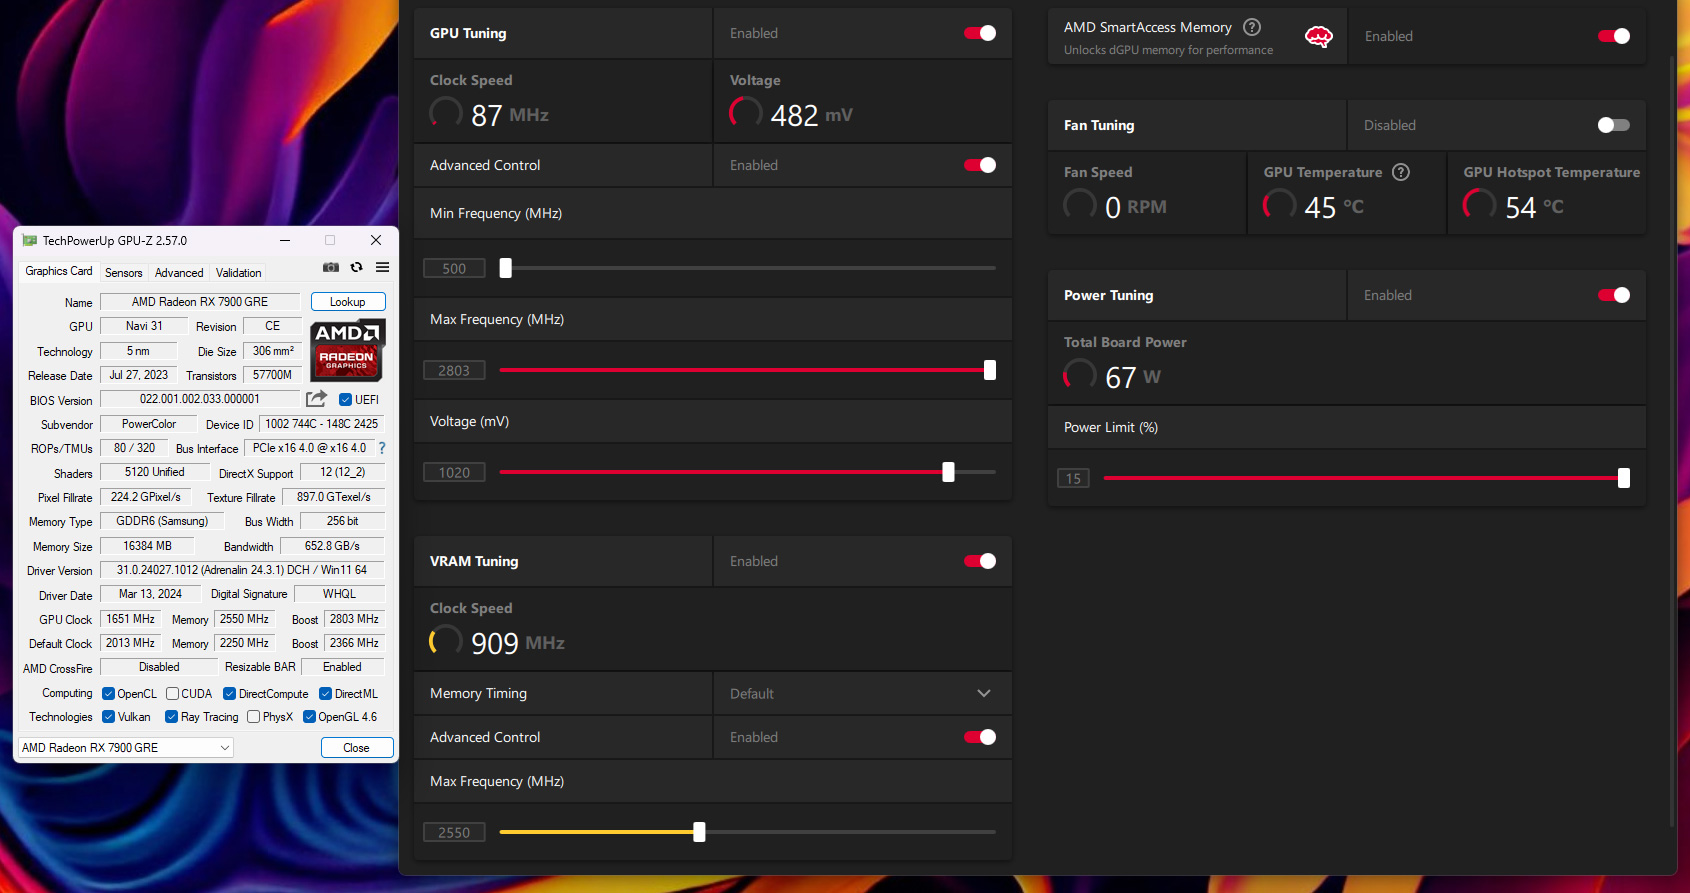Toggle VRAM Tuning Advanced Control switch
Screen dimensions: 1690x893
tap(980, 737)
